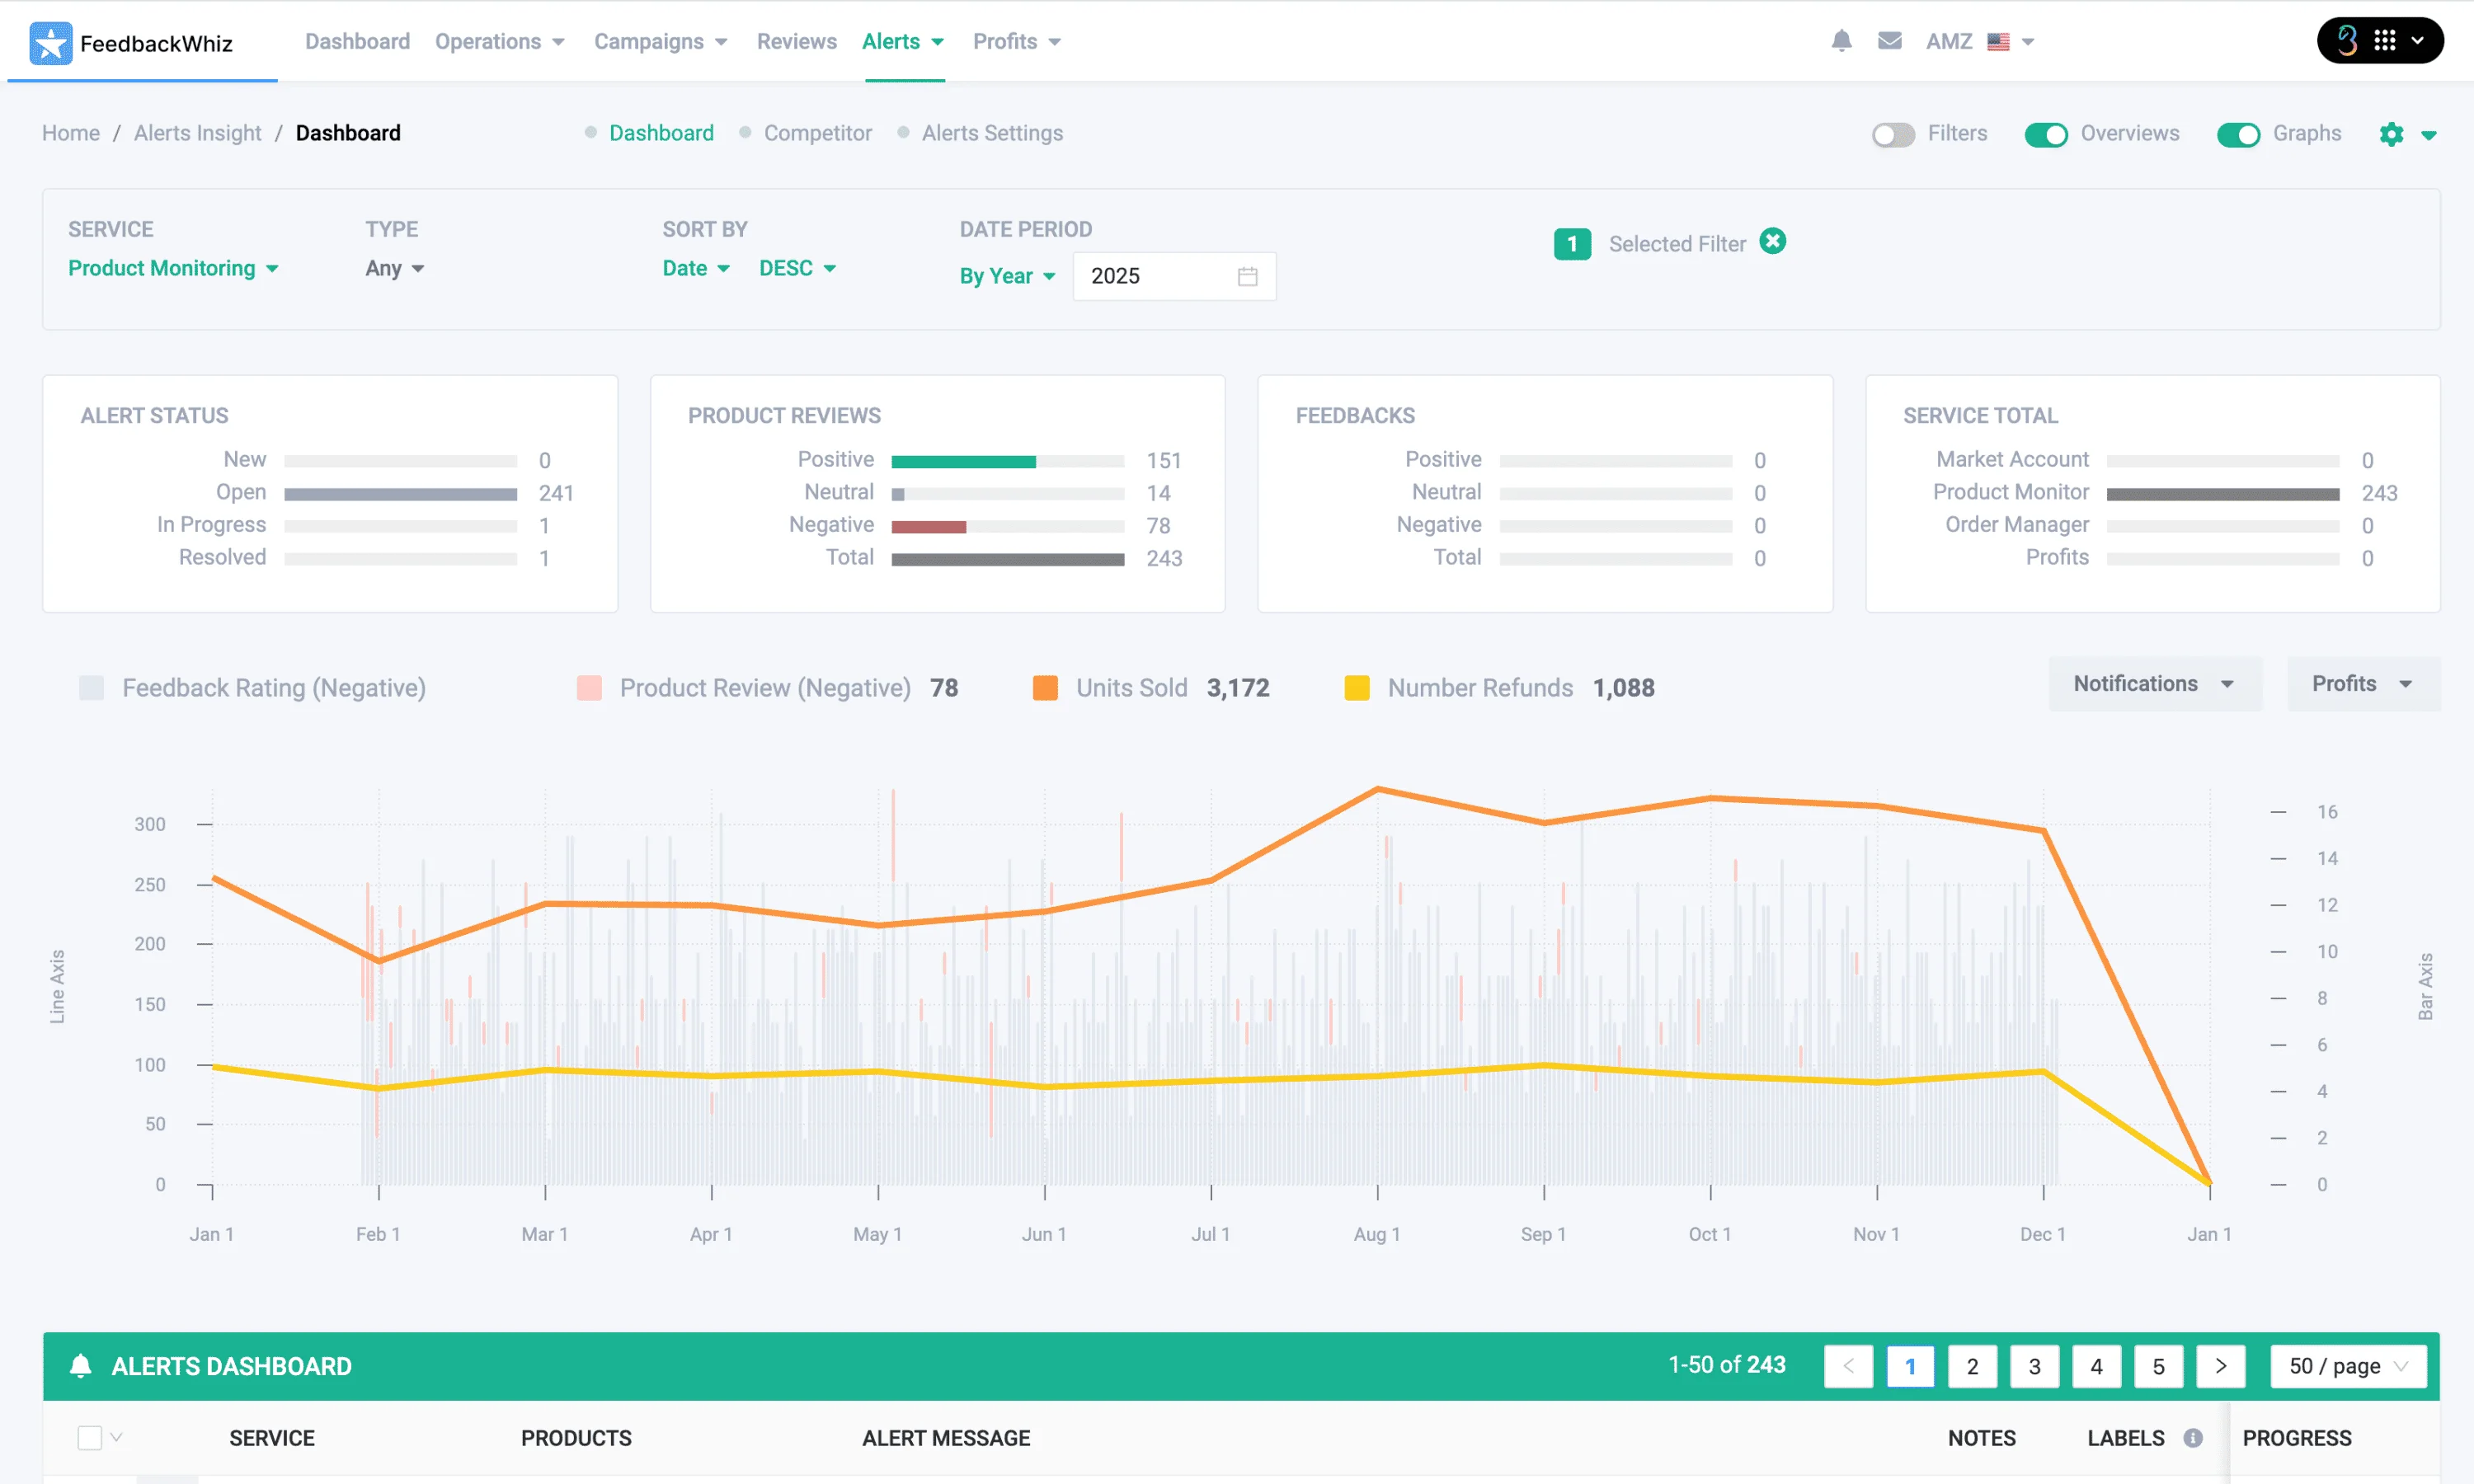This screenshot has width=2474, height=1484.
Task: Open the mail envelope icon
Action: 1889,41
